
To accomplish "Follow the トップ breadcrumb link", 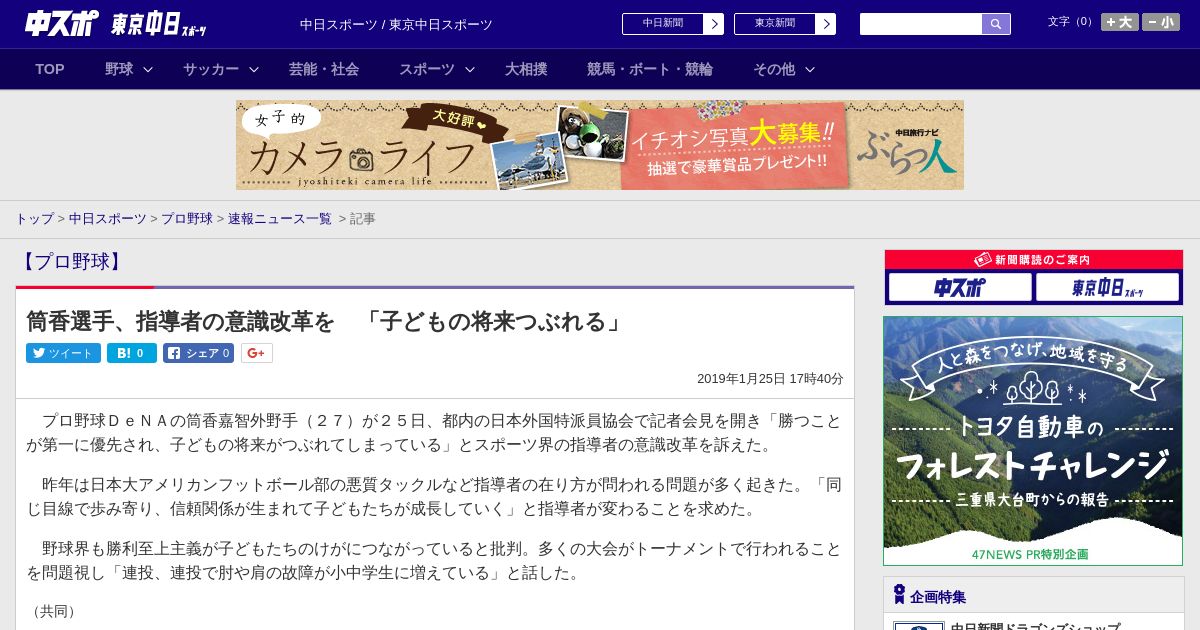I will coord(34,218).
